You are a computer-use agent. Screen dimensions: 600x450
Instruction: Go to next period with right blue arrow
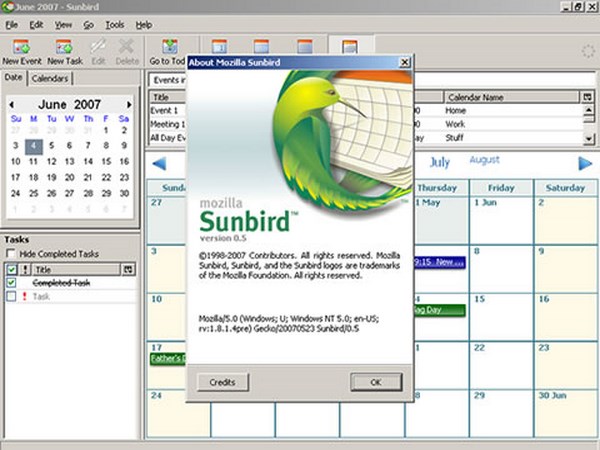pyautogui.click(x=585, y=162)
